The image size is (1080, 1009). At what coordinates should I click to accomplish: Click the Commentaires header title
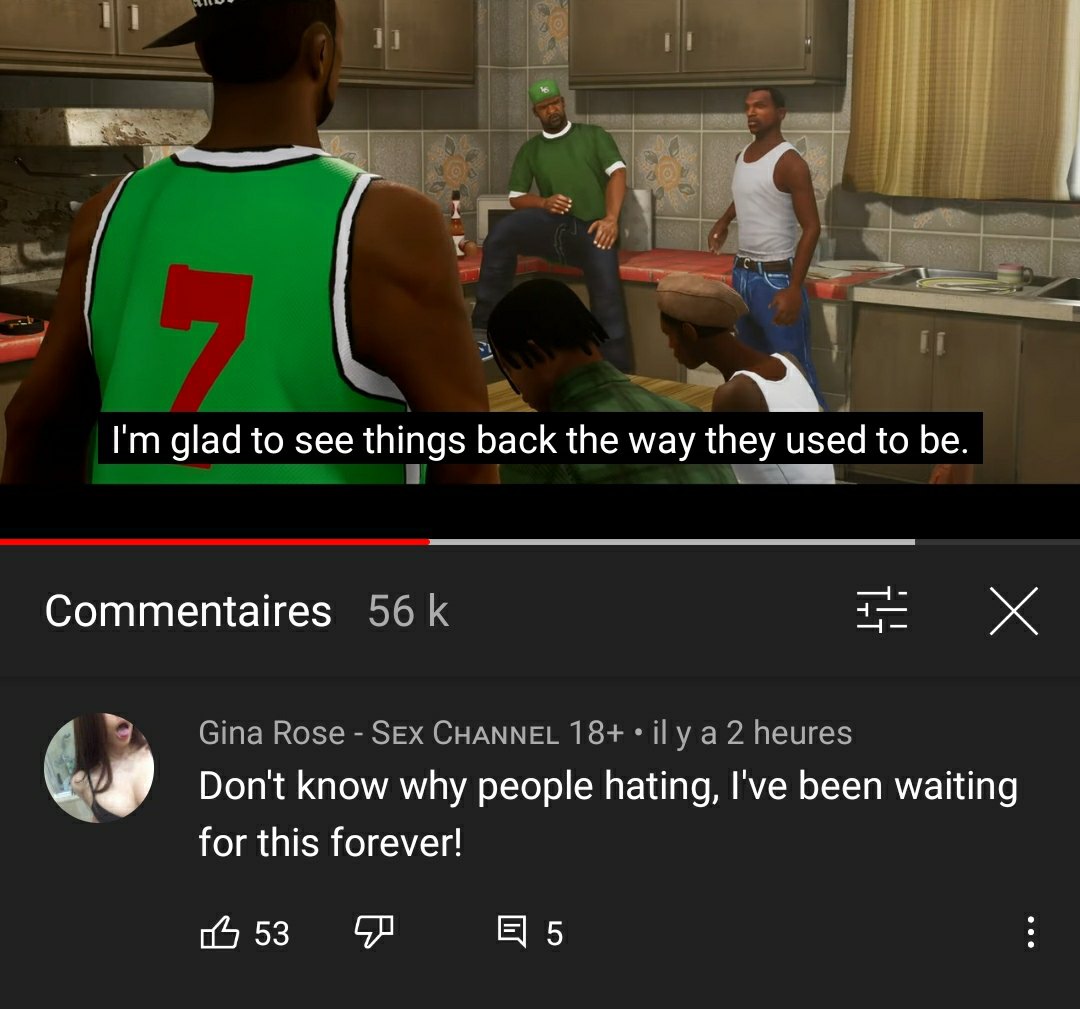188,611
